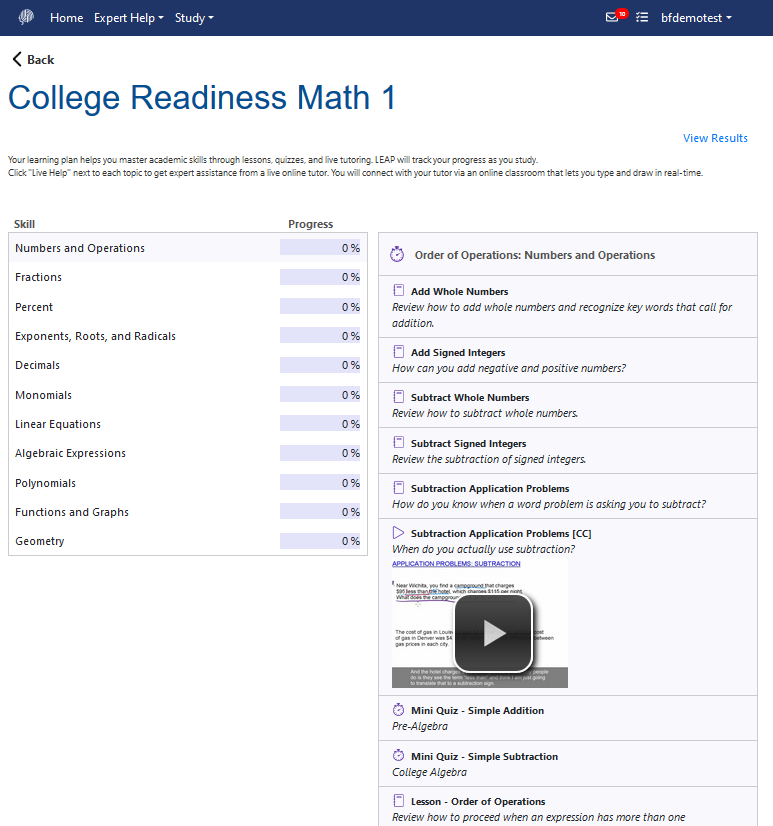Screen dimensions: 773x826
Task: Go to Home in the navigation bar
Action: (x=67, y=18)
